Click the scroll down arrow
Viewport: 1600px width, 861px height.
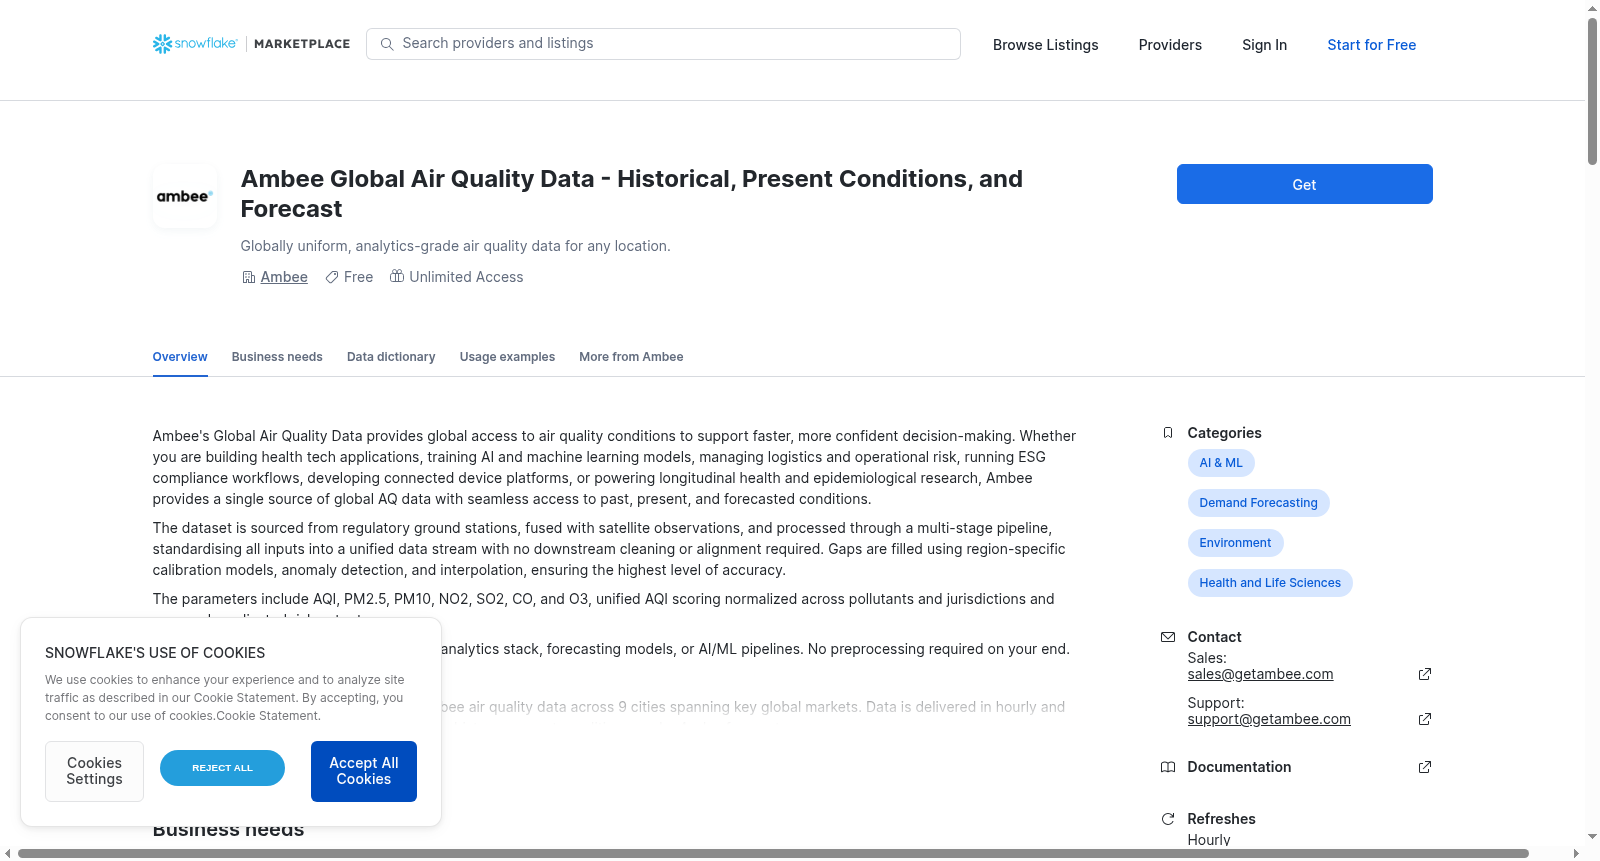[1592, 837]
